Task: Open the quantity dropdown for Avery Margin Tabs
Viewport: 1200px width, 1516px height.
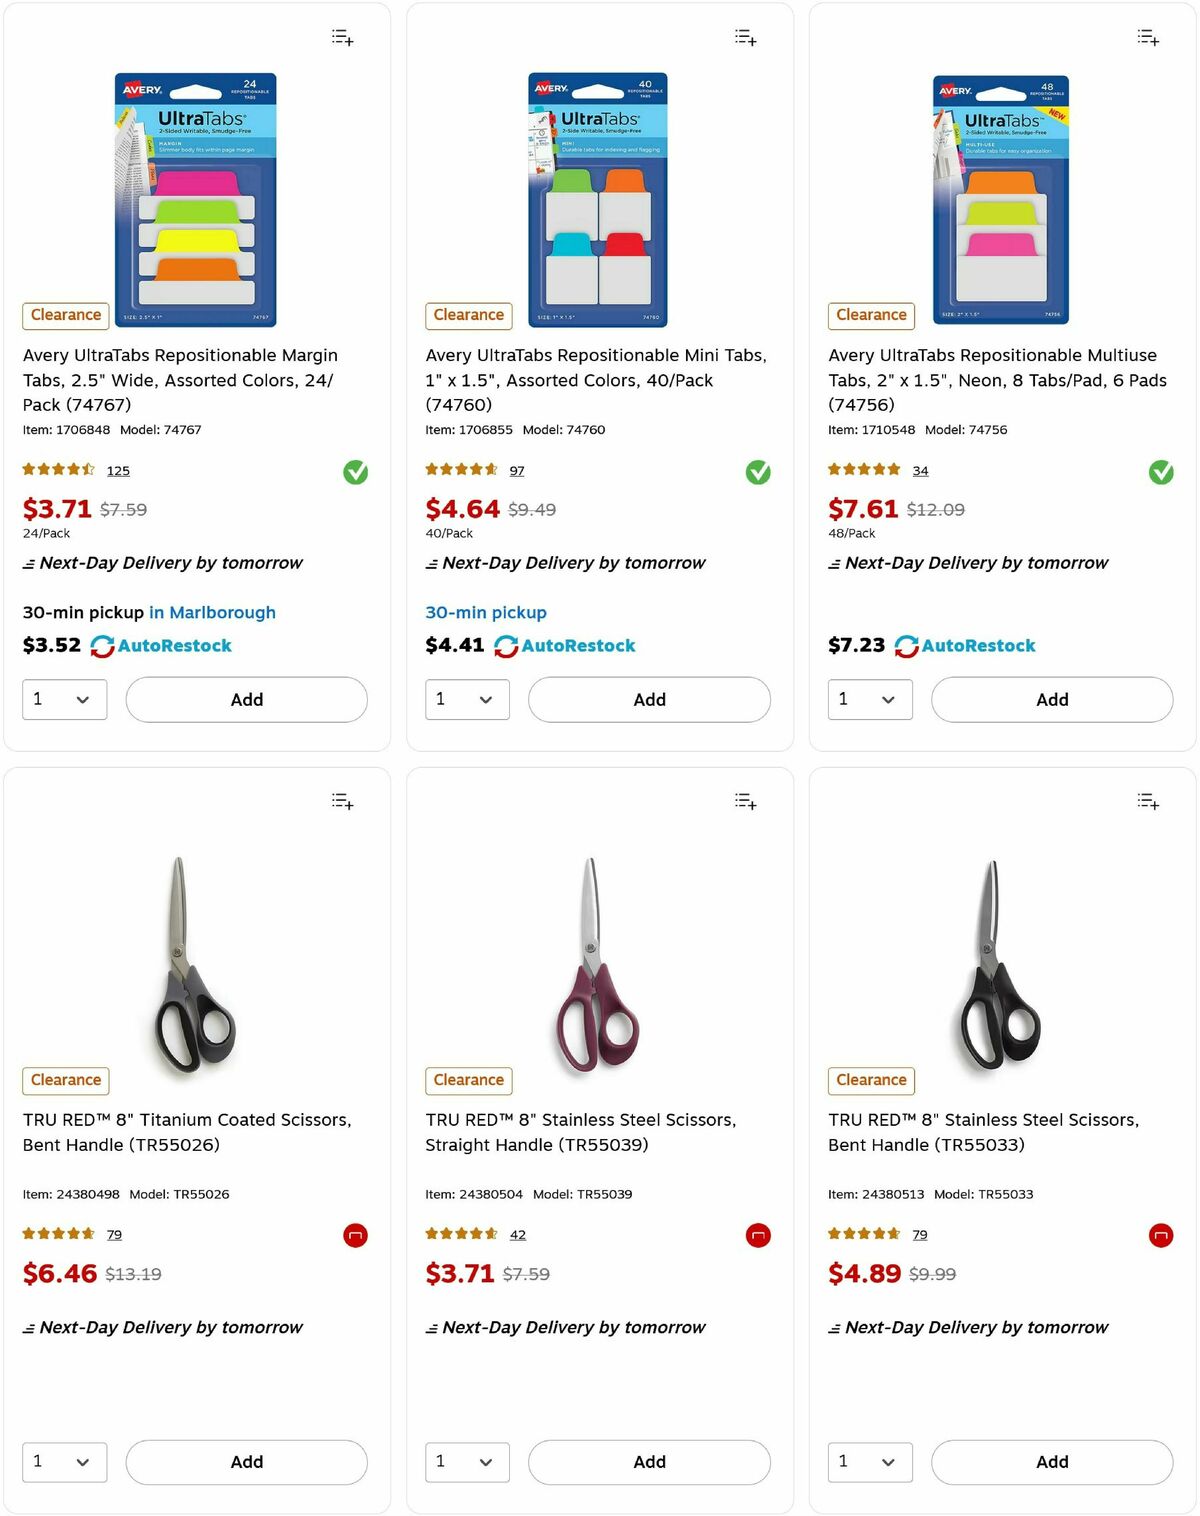Action: 64,699
